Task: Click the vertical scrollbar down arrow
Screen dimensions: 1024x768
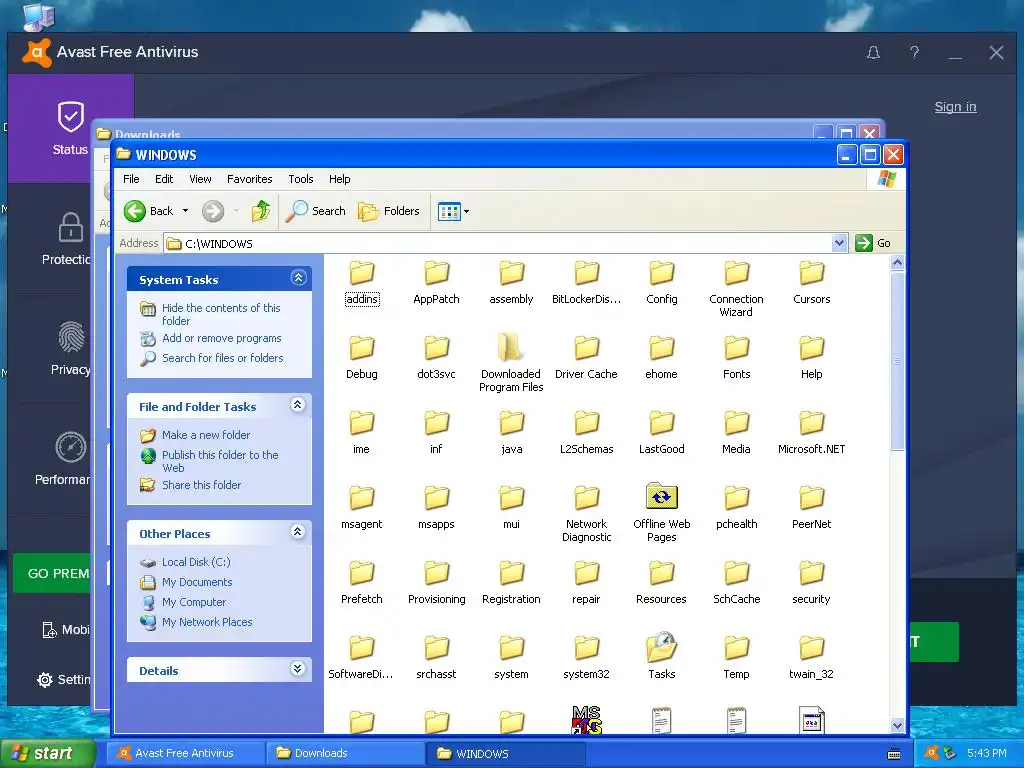Action: click(897, 726)
